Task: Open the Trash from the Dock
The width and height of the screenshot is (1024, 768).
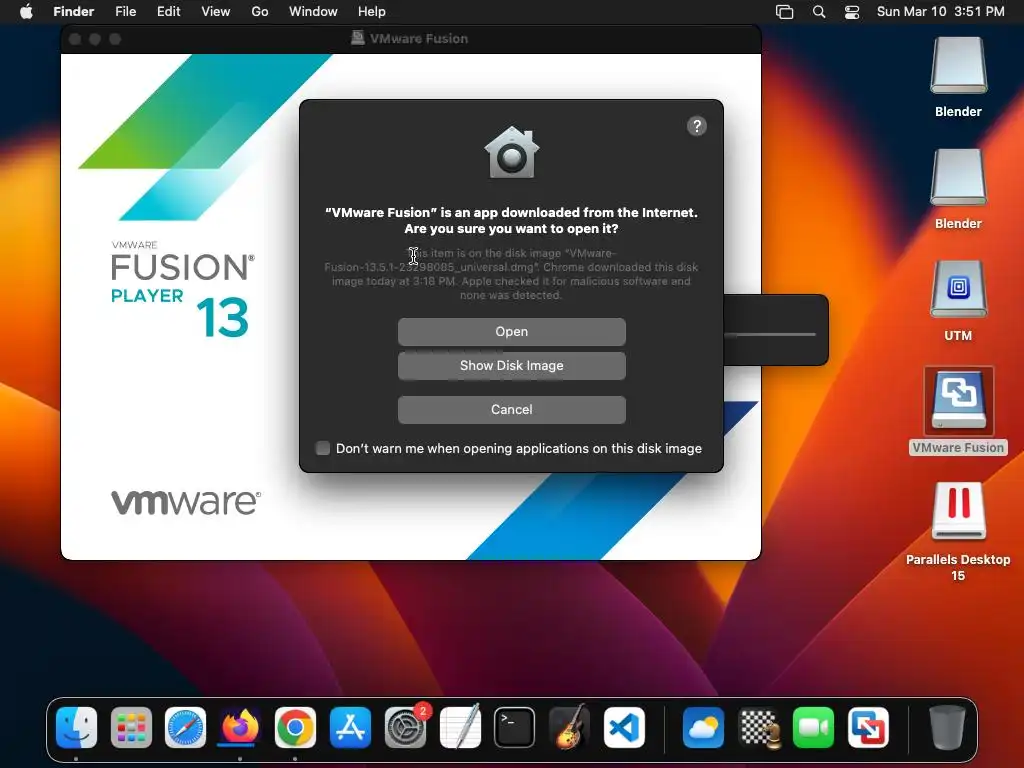Action: pyautogui.click(x=947, y=728)
